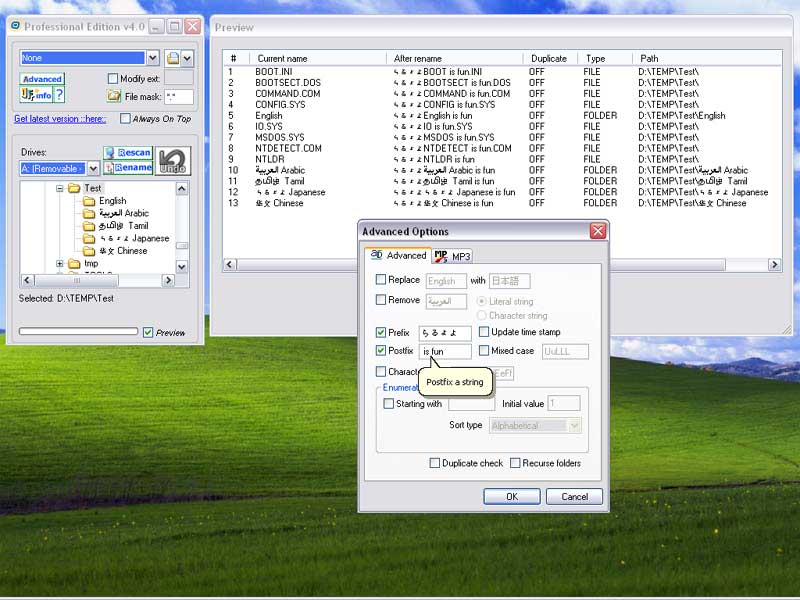Click the question mark help icon
The image size is (800, 600).
coord(59,94)
